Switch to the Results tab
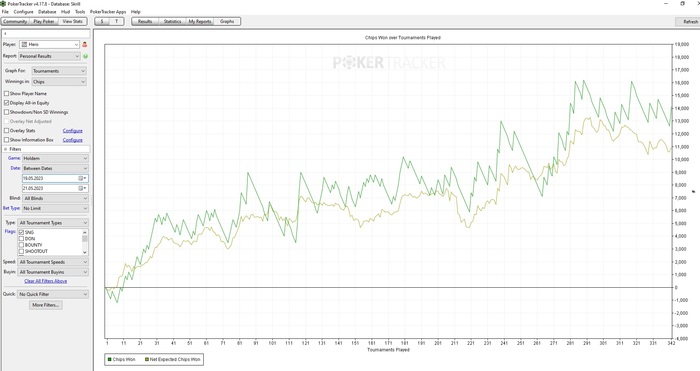Image resolution: width=700 pixels, height=371 pixels. click(145, 21)
